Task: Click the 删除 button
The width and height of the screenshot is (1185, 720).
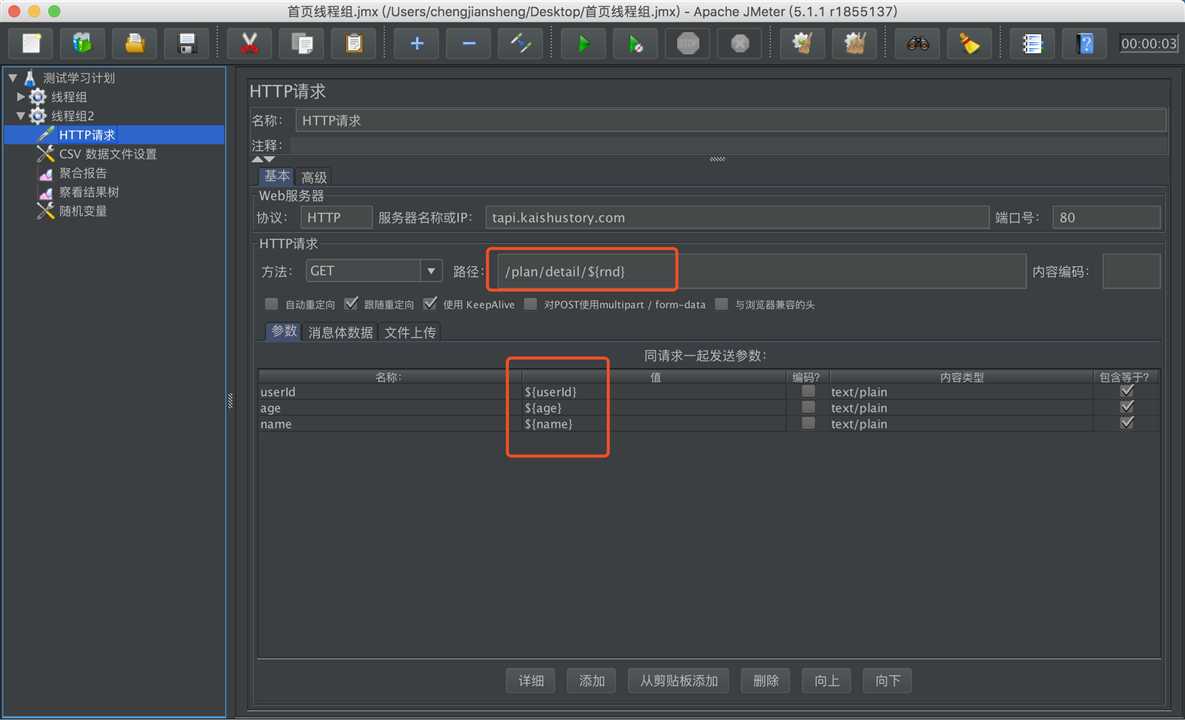Action: [x=766, y=681]
